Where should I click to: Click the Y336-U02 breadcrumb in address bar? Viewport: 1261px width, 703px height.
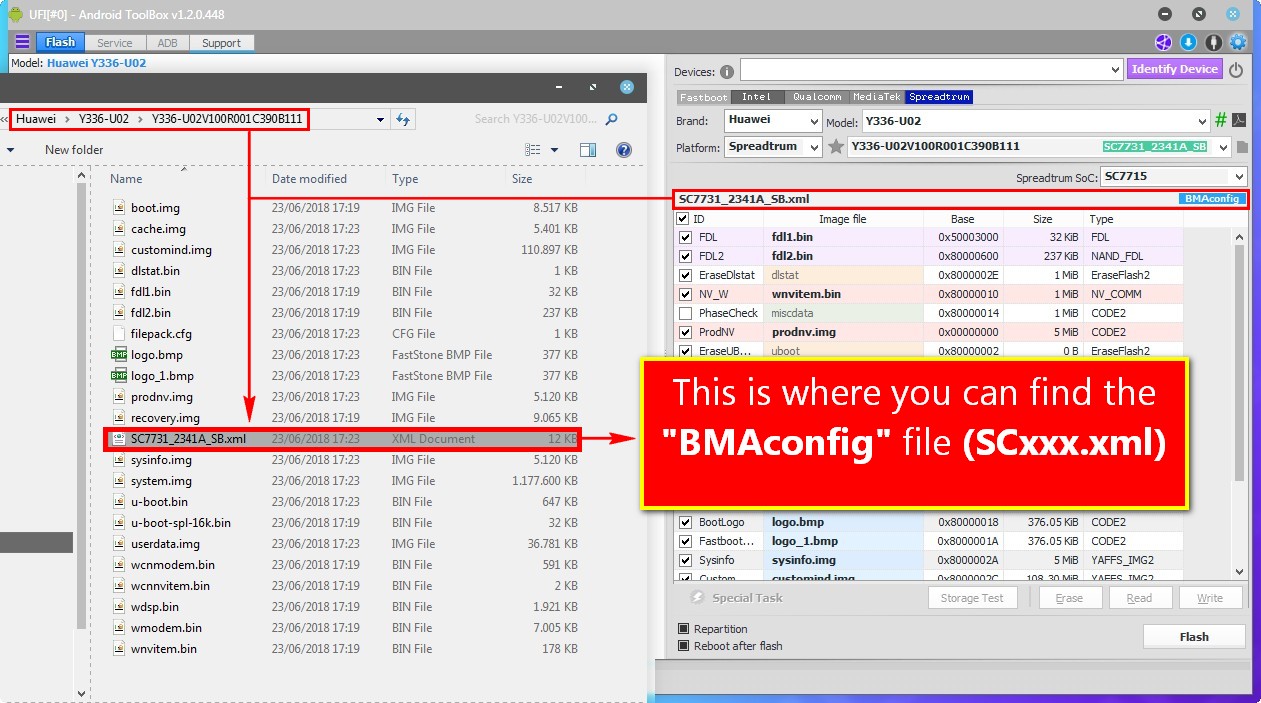105,119
